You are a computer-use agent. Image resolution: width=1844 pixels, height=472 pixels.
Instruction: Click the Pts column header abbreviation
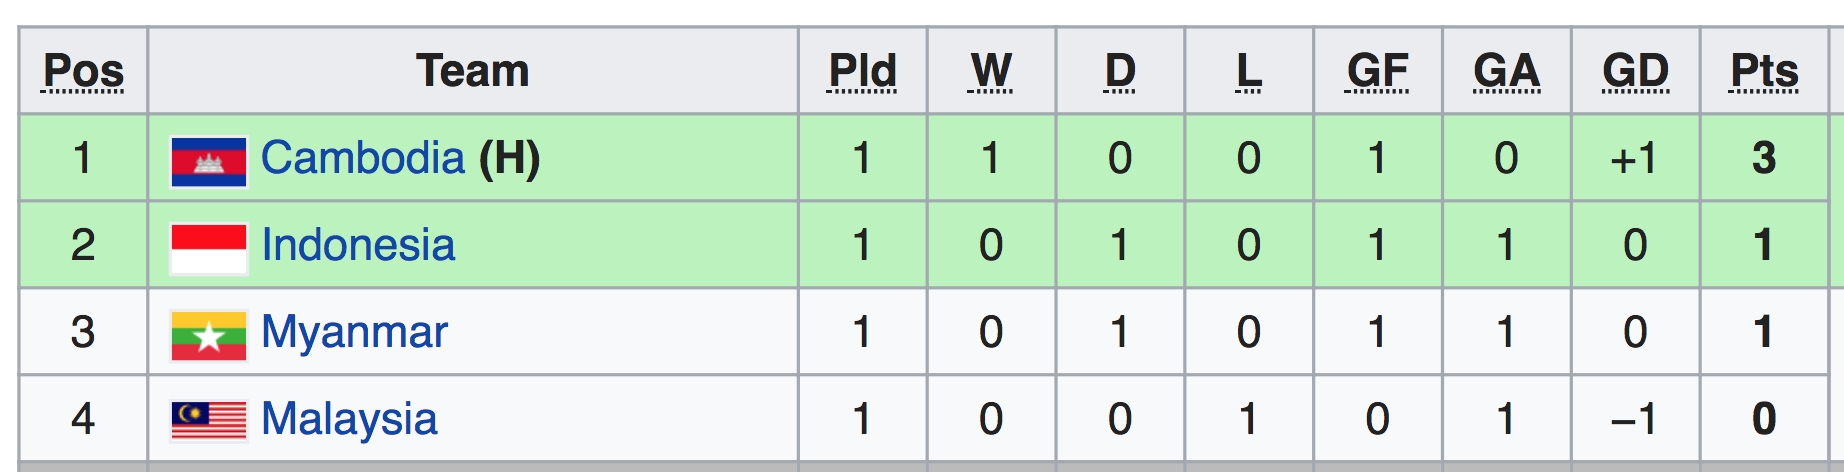click(1764, 71)
